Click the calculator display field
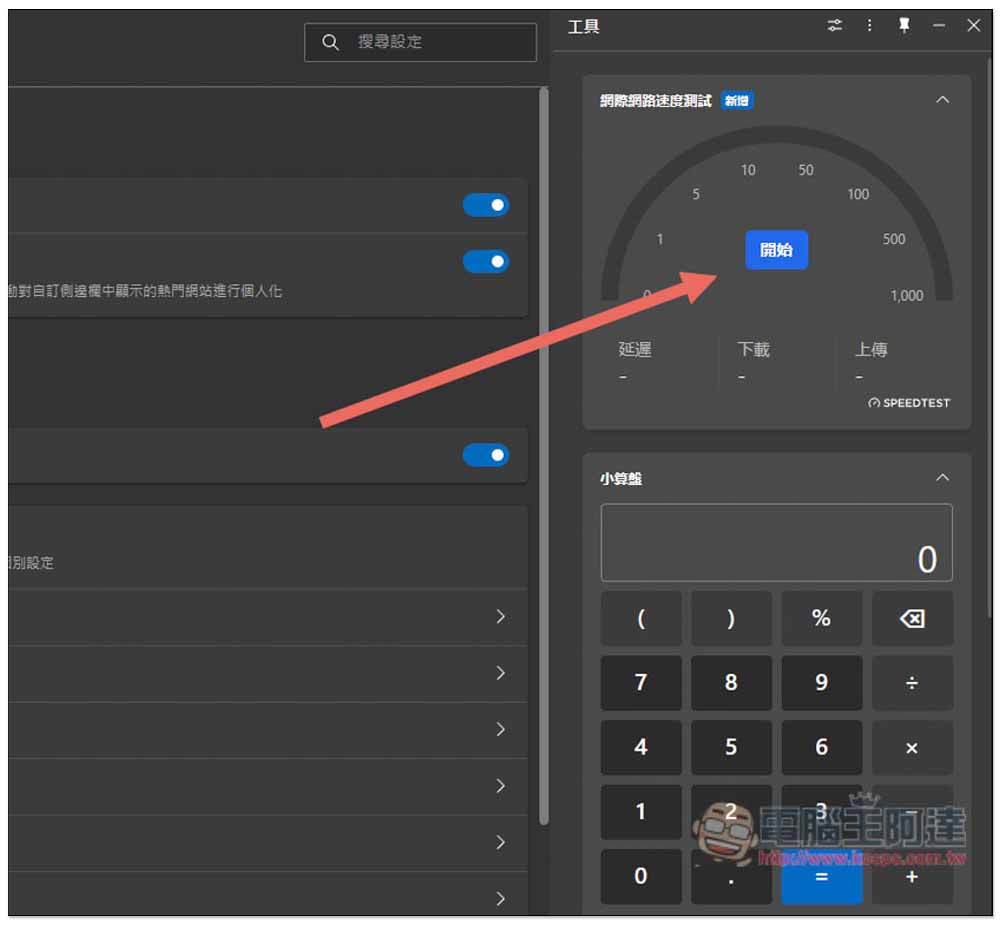This screenshot has height=926, width=1000. [776, 543]
